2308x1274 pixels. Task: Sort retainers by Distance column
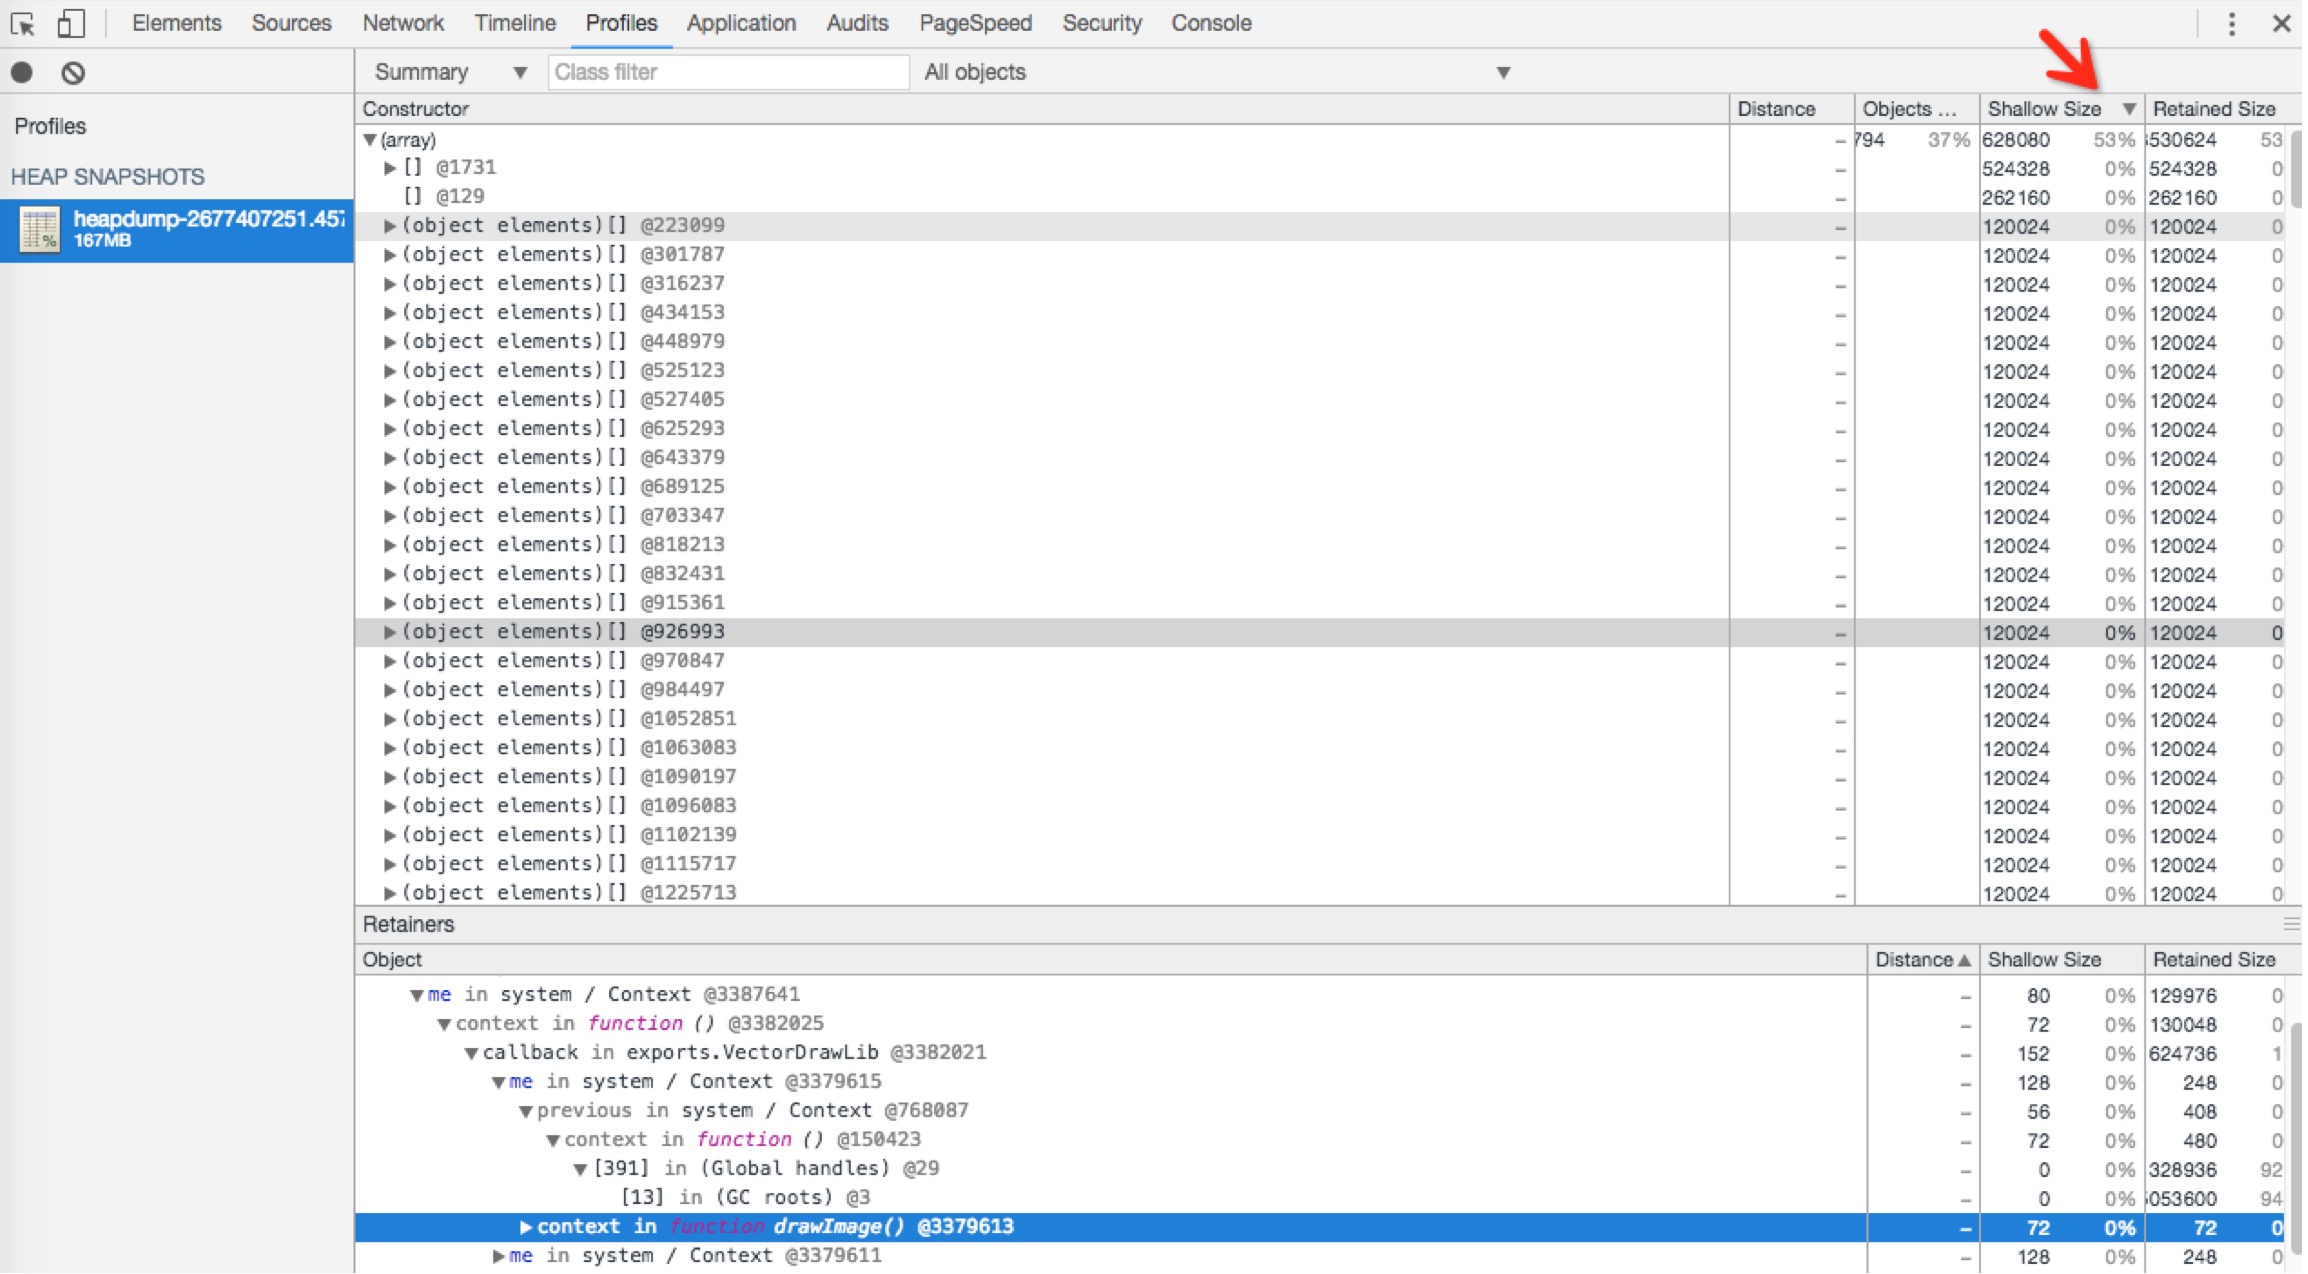click(x=1923, y=960)
